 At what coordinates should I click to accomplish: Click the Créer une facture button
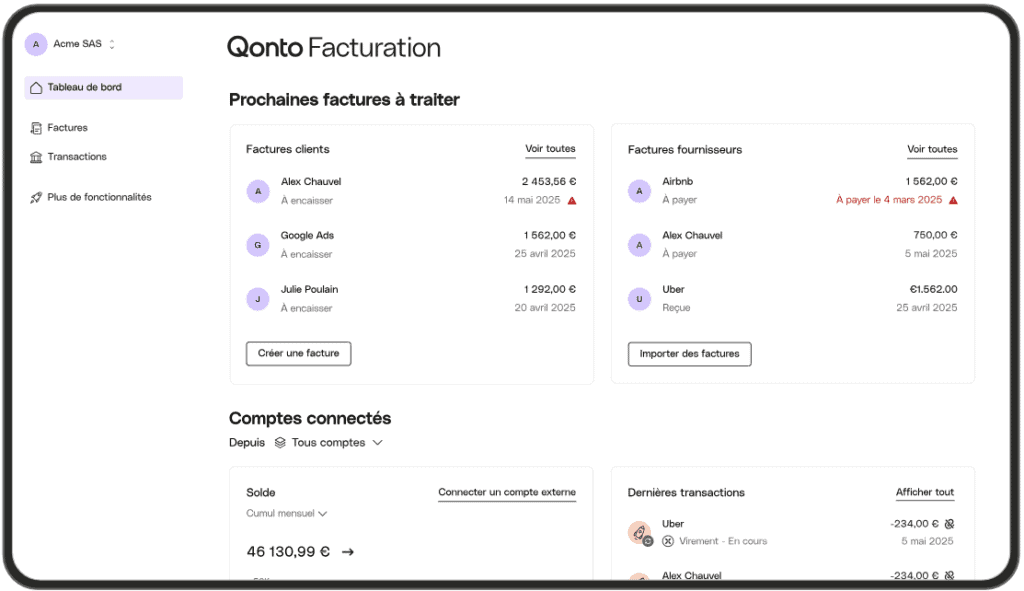pos(298,353)
